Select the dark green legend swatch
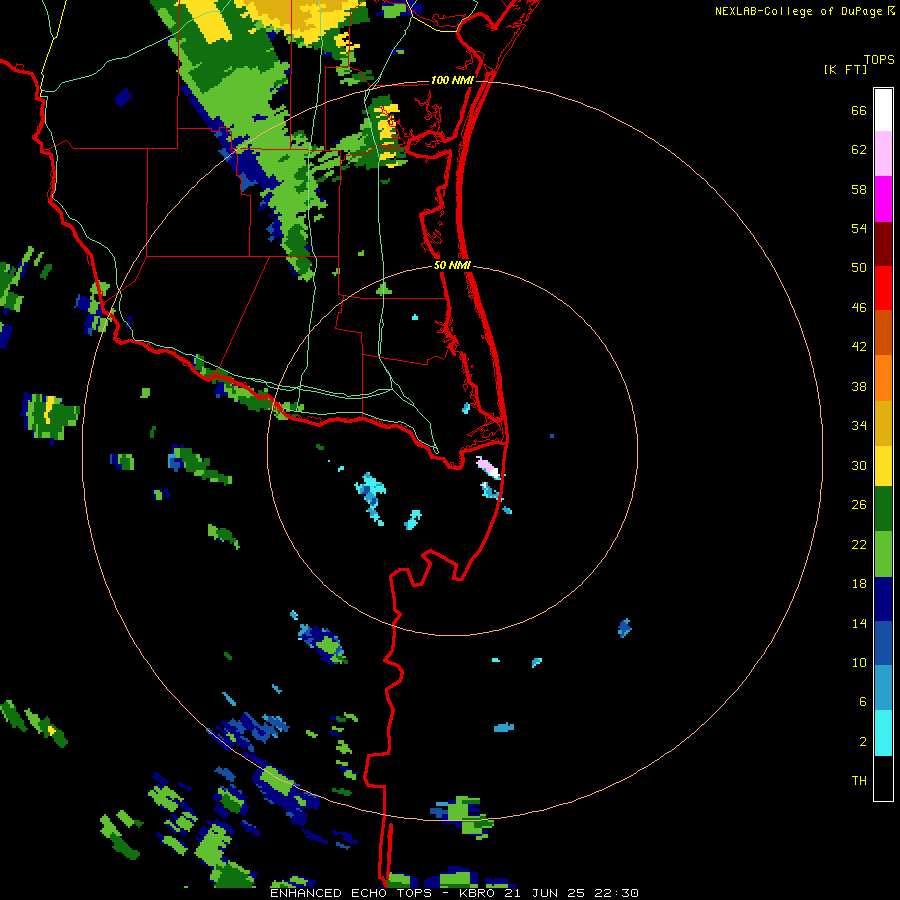The height and width of the screenshot is (900, 900). 883,509
